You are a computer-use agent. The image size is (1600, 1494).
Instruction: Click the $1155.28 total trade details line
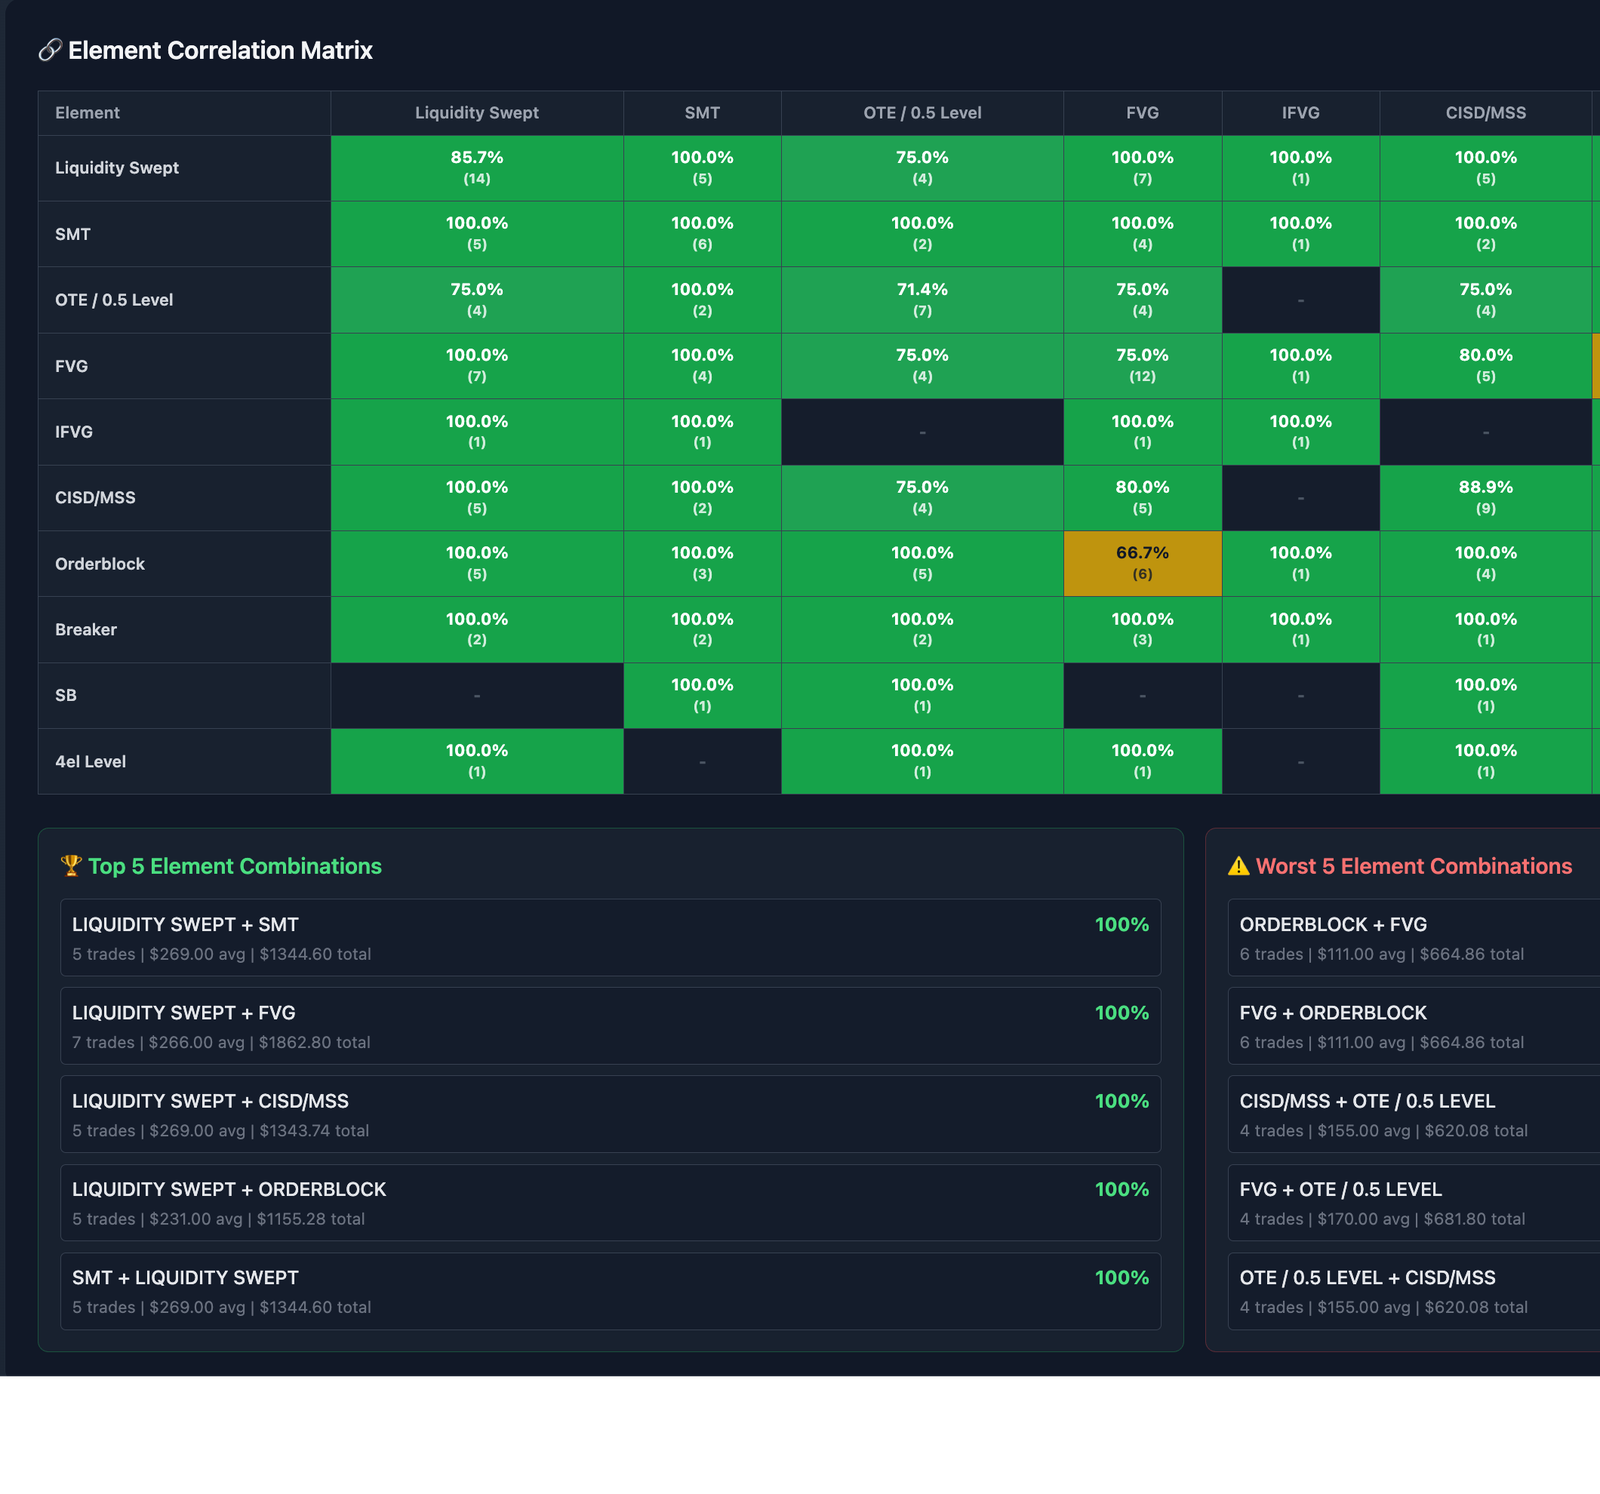pyautogui.click(x=218, y=1219)
